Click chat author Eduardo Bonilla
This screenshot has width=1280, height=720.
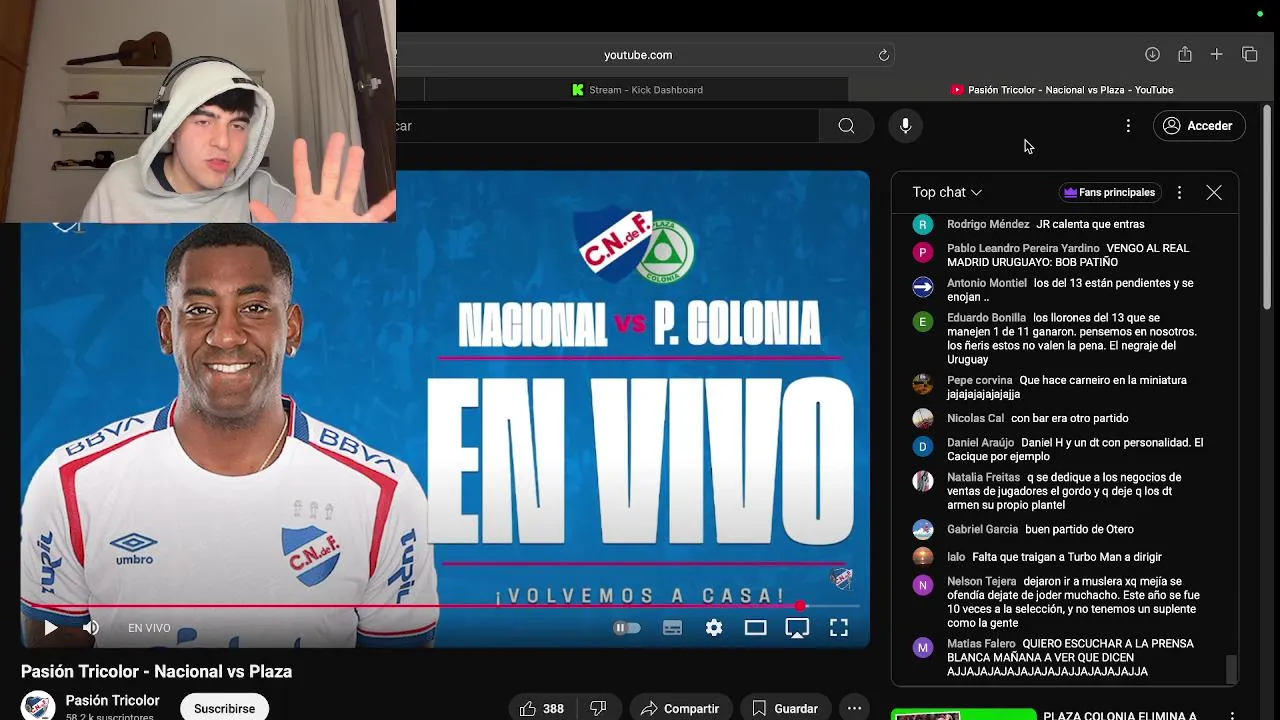click(986, 318)
